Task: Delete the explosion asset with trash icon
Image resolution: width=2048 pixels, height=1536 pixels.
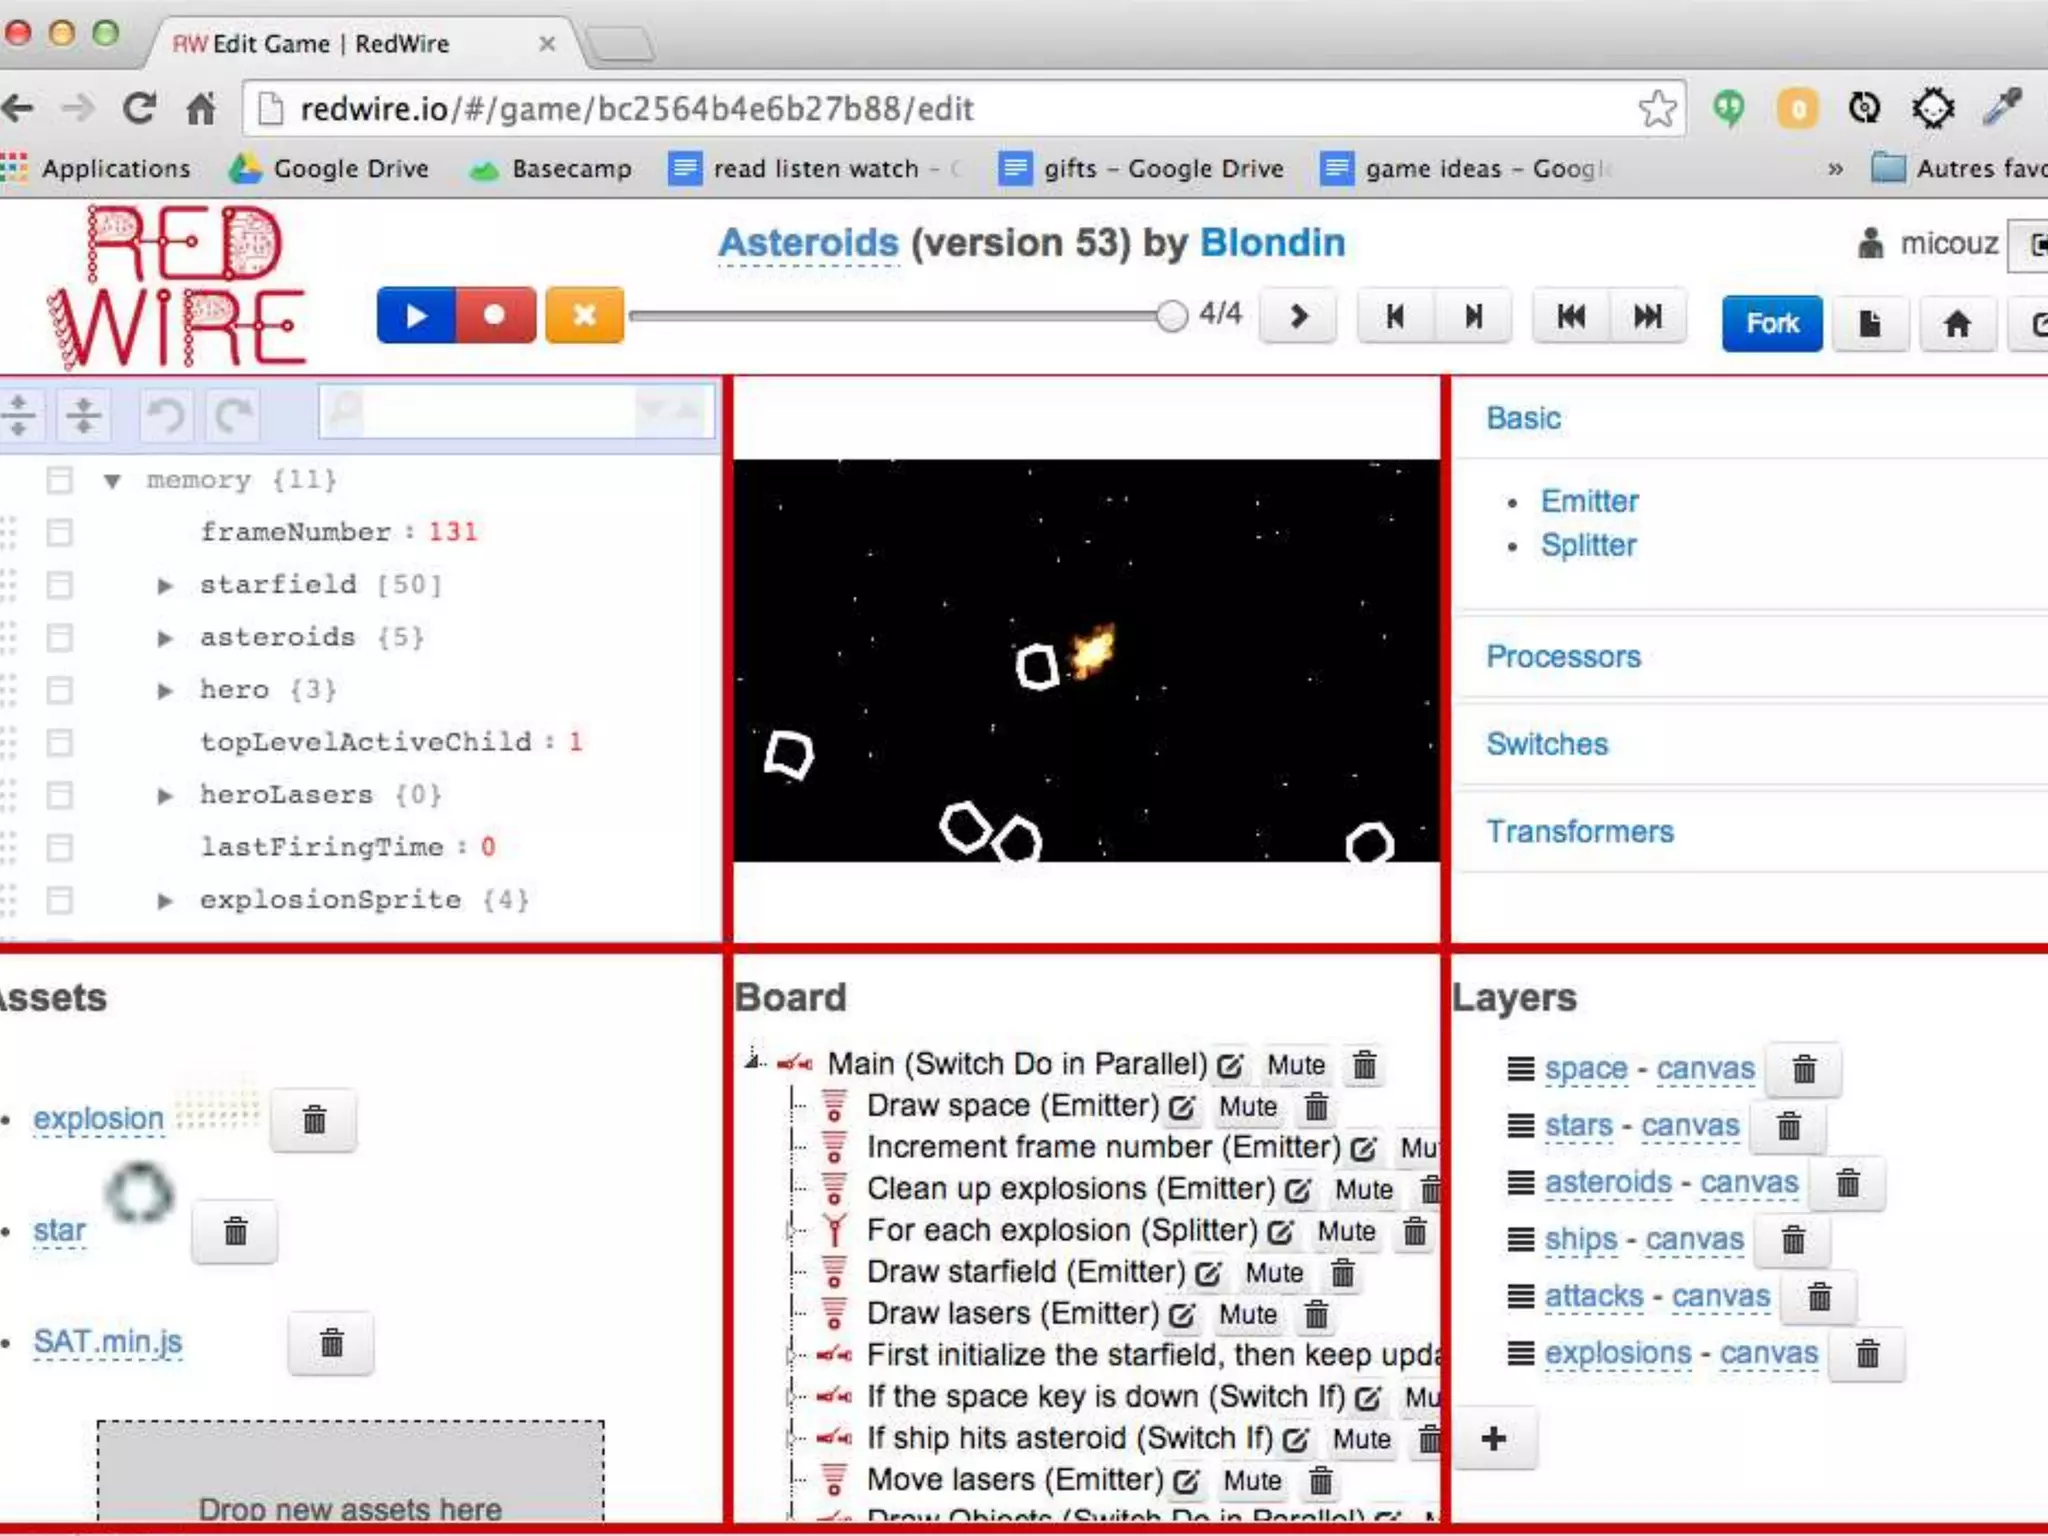Action: pos(314,1120)
